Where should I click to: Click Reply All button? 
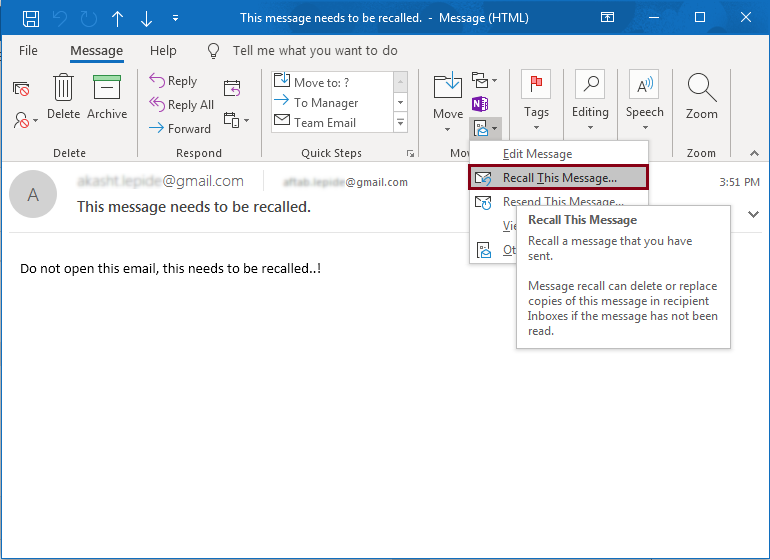pos(181,105)
